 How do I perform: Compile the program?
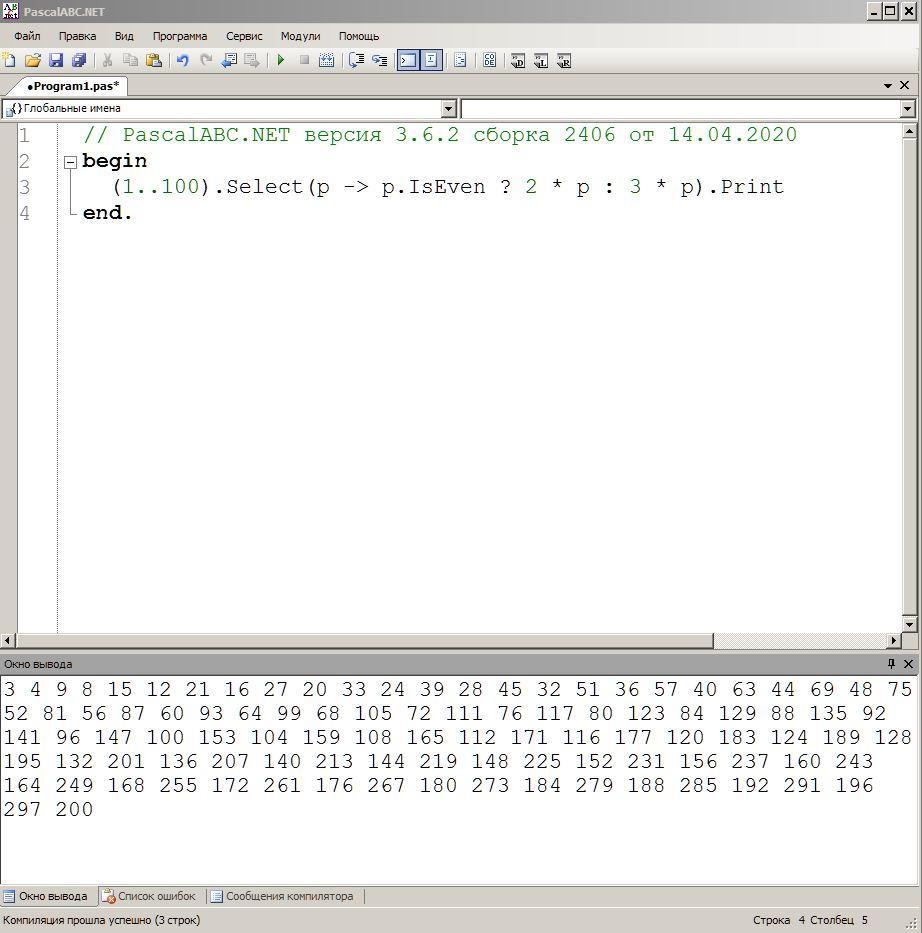click(x=327, y=60)
